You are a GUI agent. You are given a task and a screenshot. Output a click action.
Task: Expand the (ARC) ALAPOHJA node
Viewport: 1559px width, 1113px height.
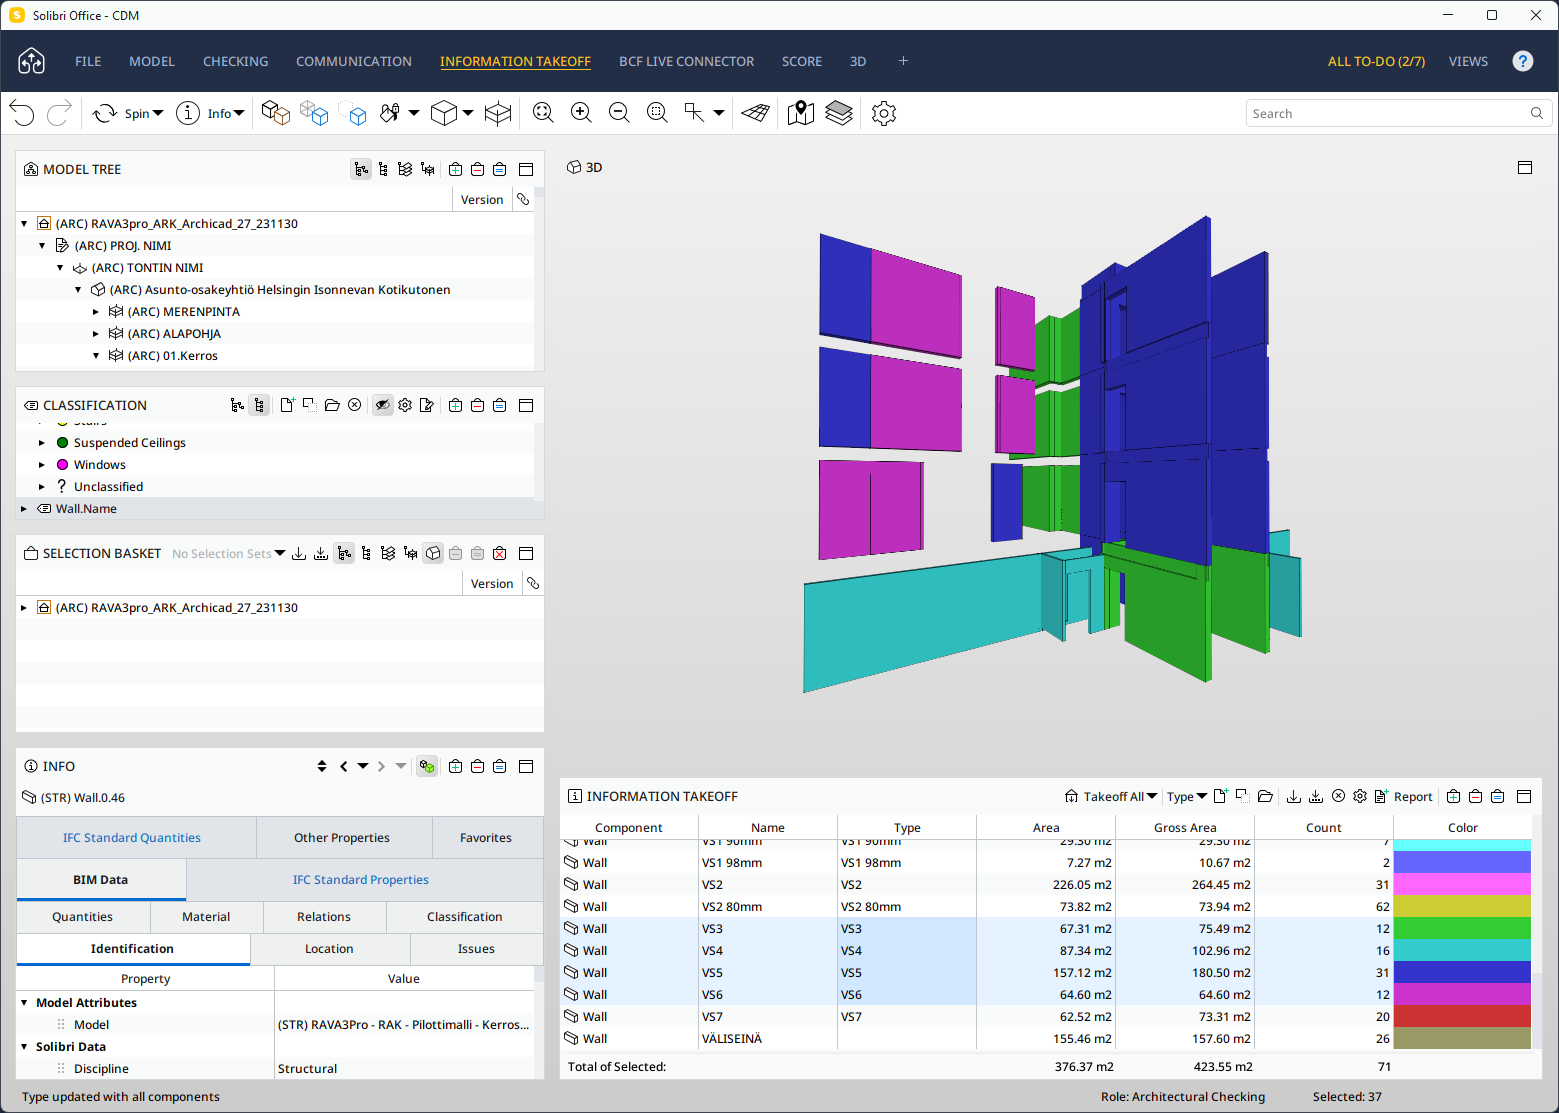point(96,334)
